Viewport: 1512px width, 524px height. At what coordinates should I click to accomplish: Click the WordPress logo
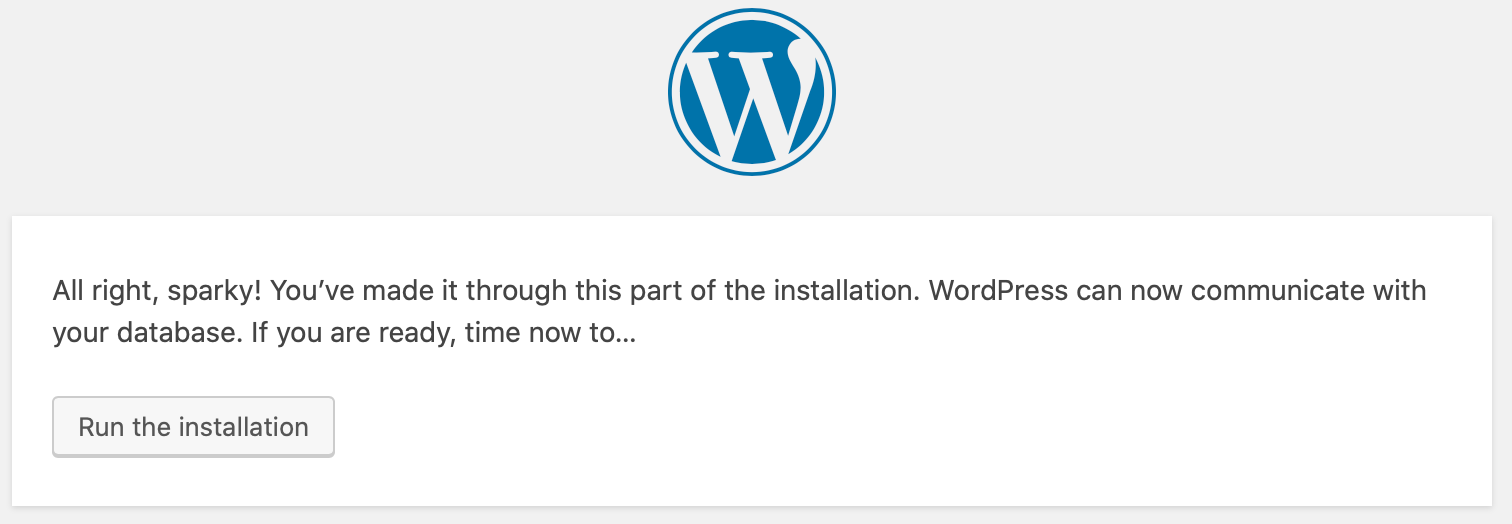pos(752,91)
